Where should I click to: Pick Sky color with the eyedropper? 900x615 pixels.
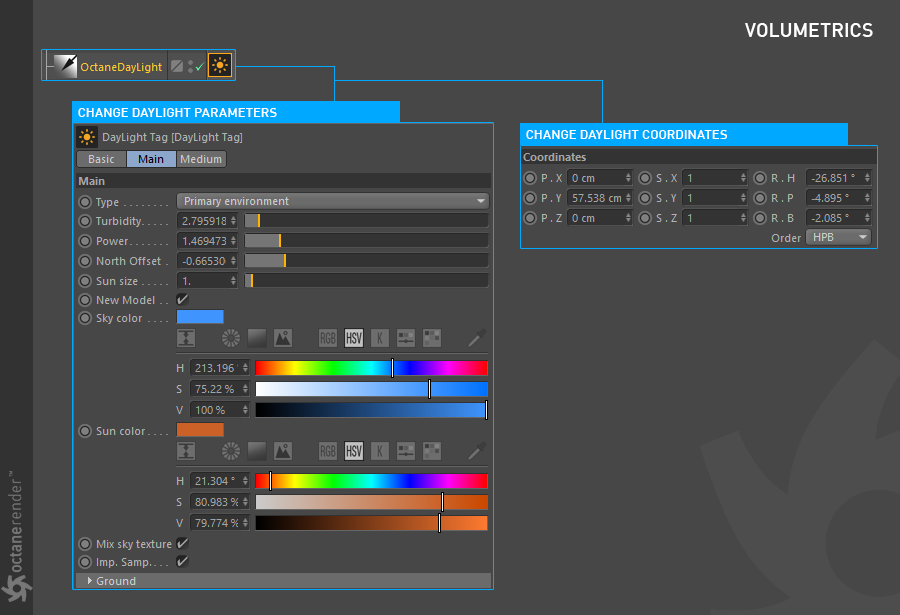click(477, 338)
